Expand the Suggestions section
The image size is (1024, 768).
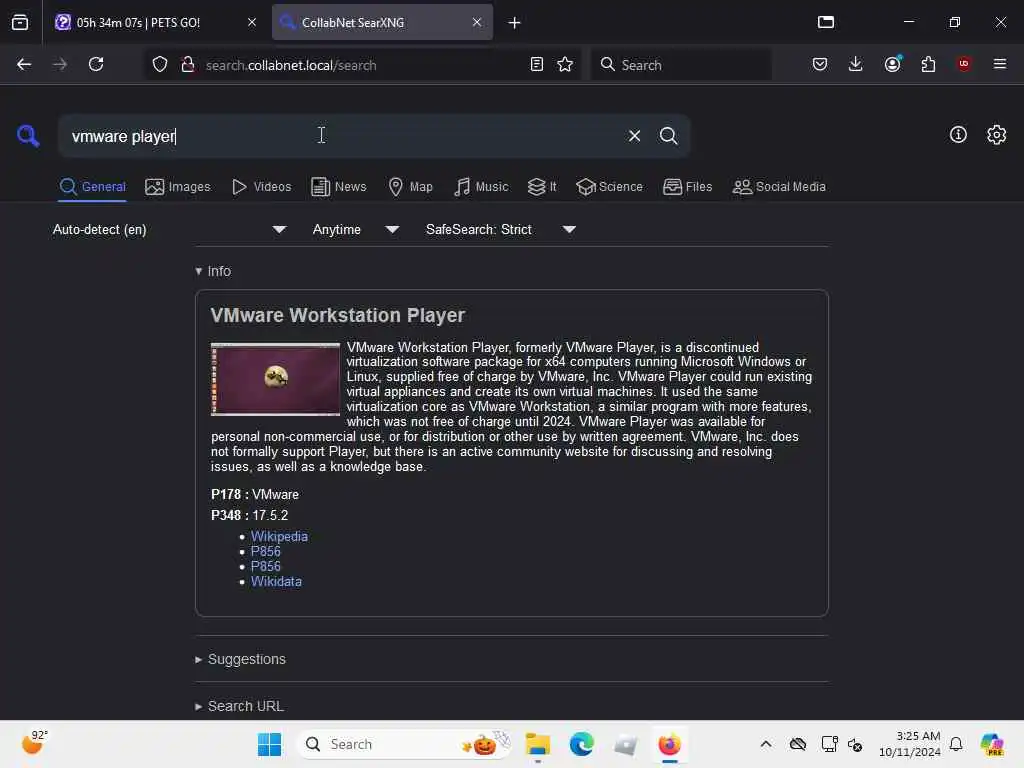pos(240,660)
